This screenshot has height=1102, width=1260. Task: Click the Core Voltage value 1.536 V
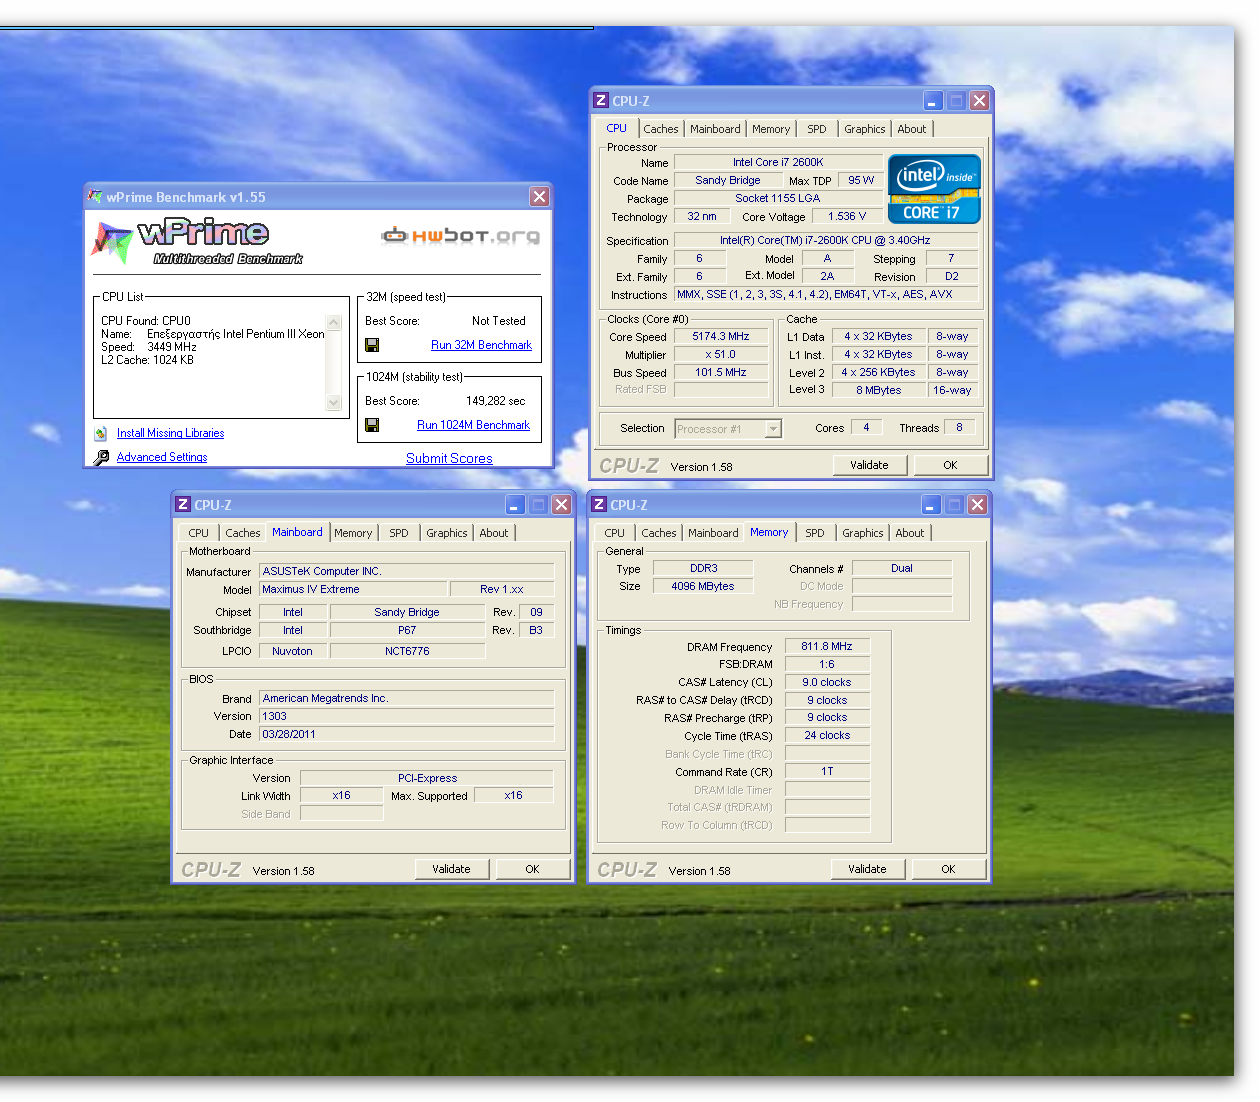click(847, 216)
